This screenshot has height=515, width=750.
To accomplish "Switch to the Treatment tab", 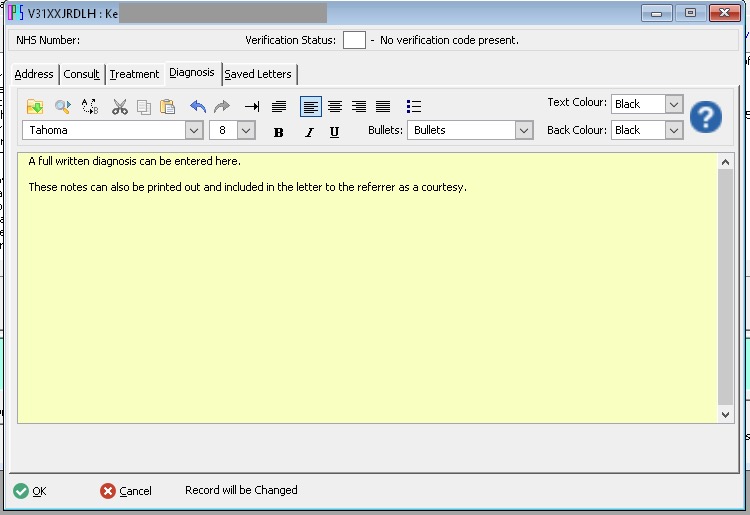I will point(134,74).
